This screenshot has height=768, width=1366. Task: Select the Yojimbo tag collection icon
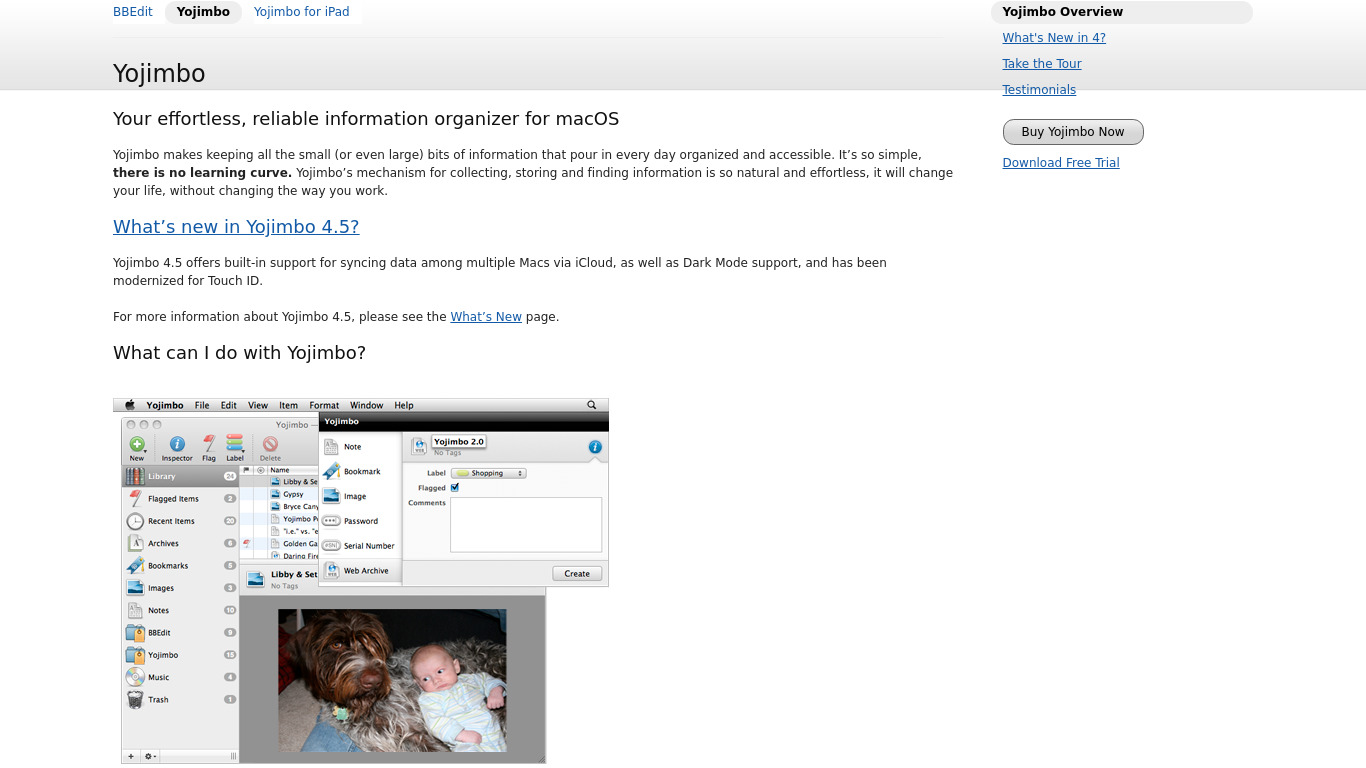coord(135,655)
